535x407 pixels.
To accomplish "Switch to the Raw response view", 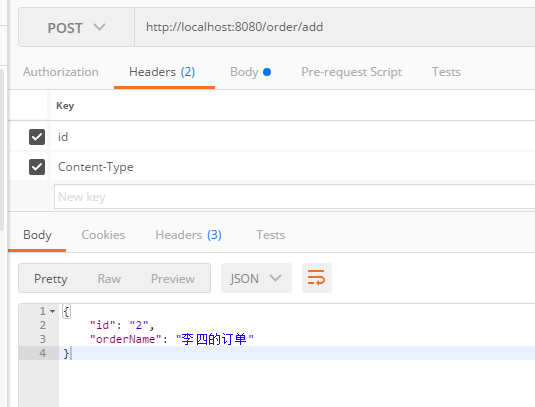I will [x=109, y=279].
